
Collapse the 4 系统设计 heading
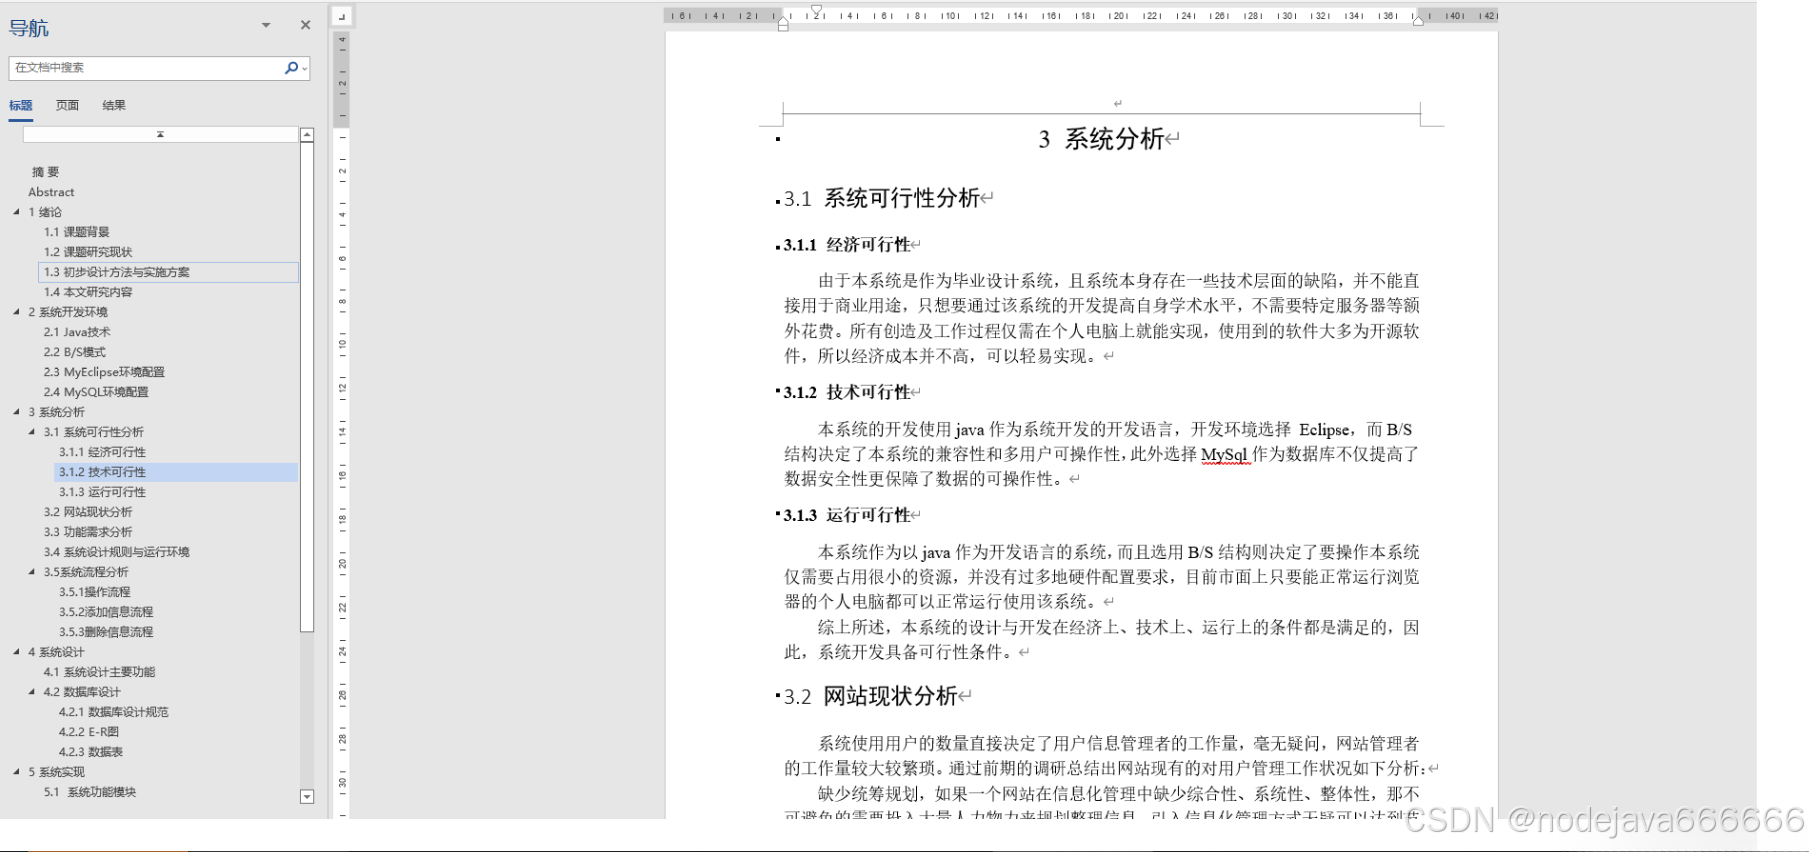[16, 652]
